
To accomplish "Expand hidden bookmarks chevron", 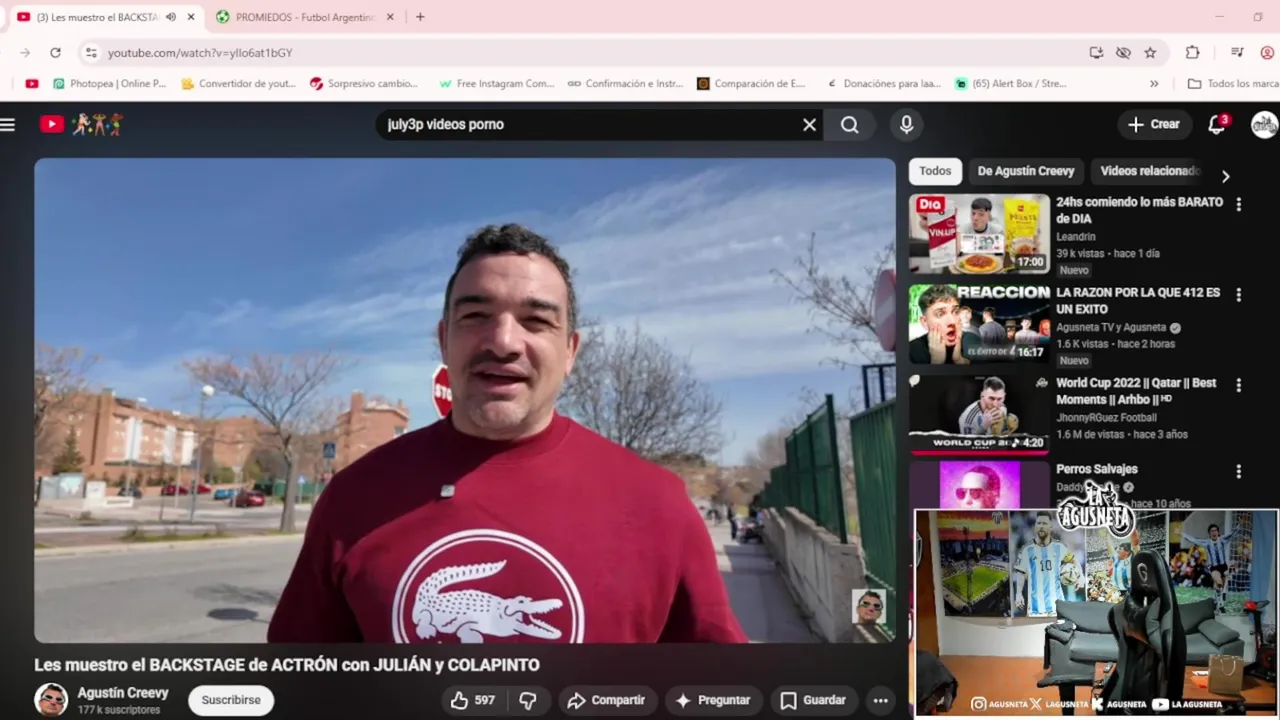I will click(1154, 84).
